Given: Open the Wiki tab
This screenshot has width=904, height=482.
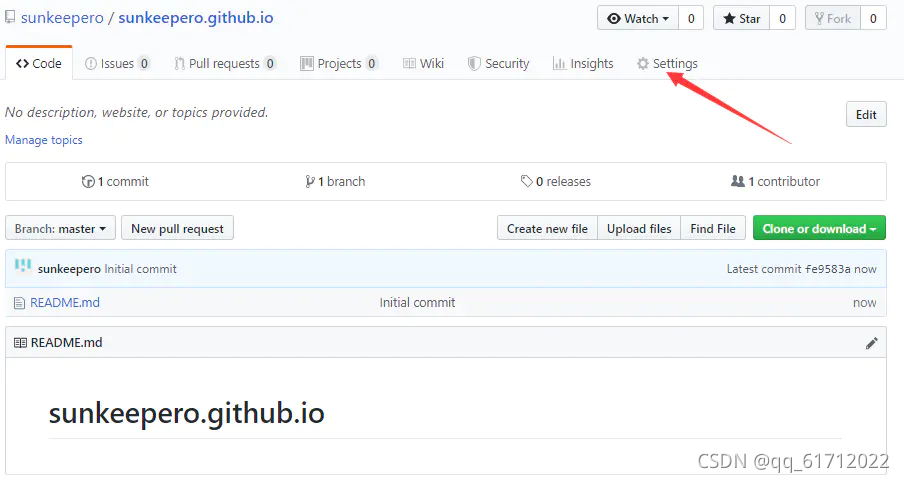Looking at the screenshot, I should tap(424, 63).
